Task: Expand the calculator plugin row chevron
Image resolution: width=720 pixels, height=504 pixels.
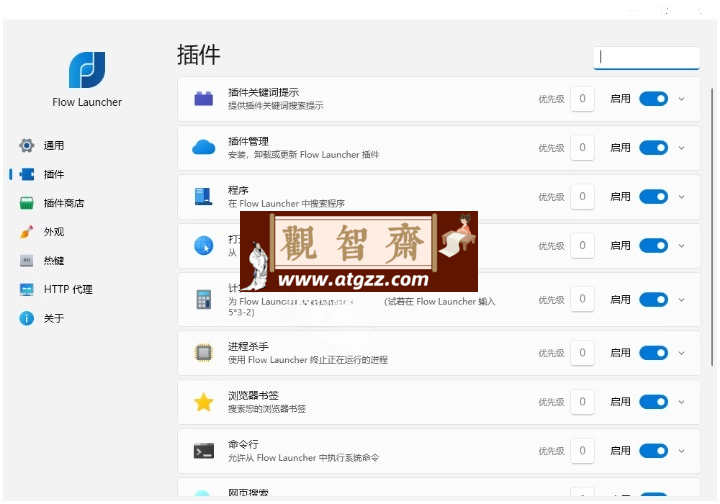Action: coord(681,300)
